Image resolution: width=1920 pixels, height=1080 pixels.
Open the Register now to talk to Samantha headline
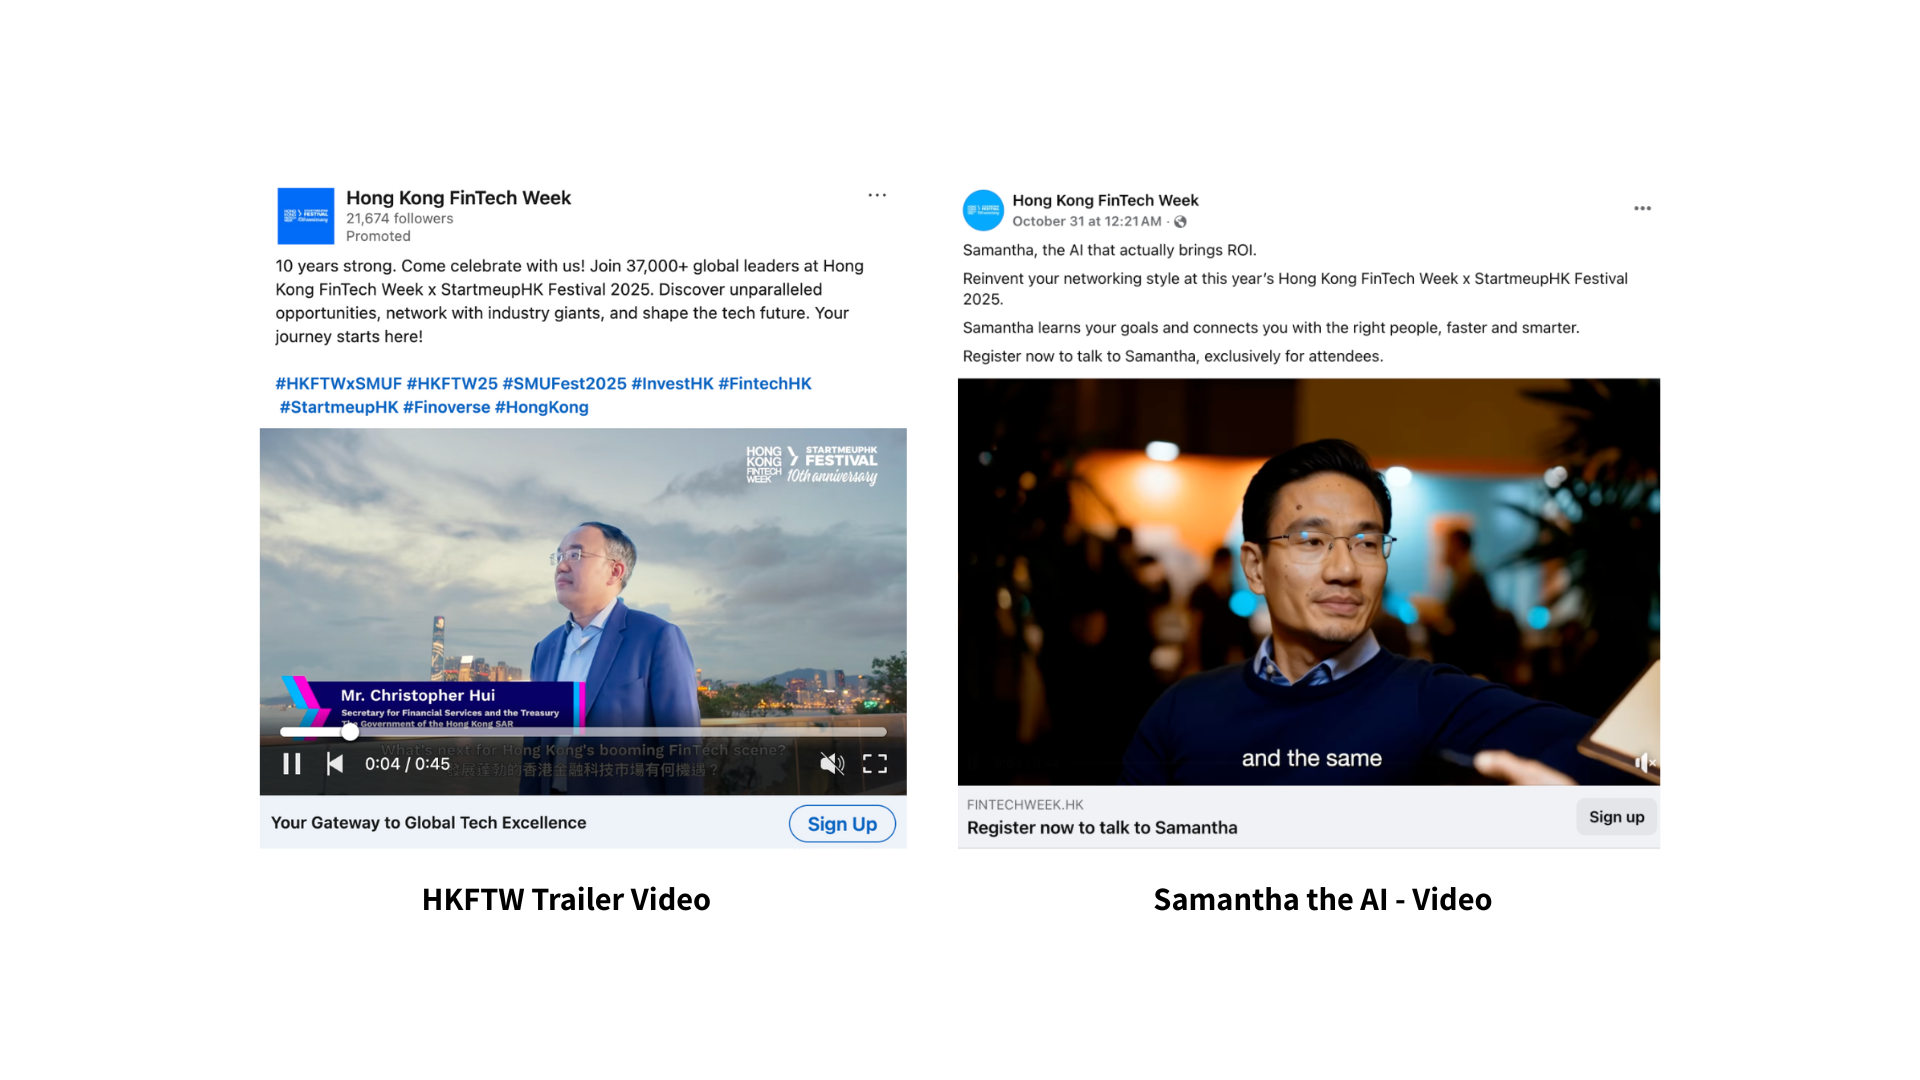[1101, 828]
